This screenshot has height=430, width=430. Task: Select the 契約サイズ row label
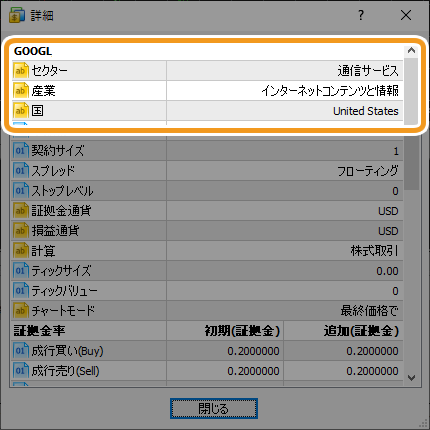tap(58, 151)
